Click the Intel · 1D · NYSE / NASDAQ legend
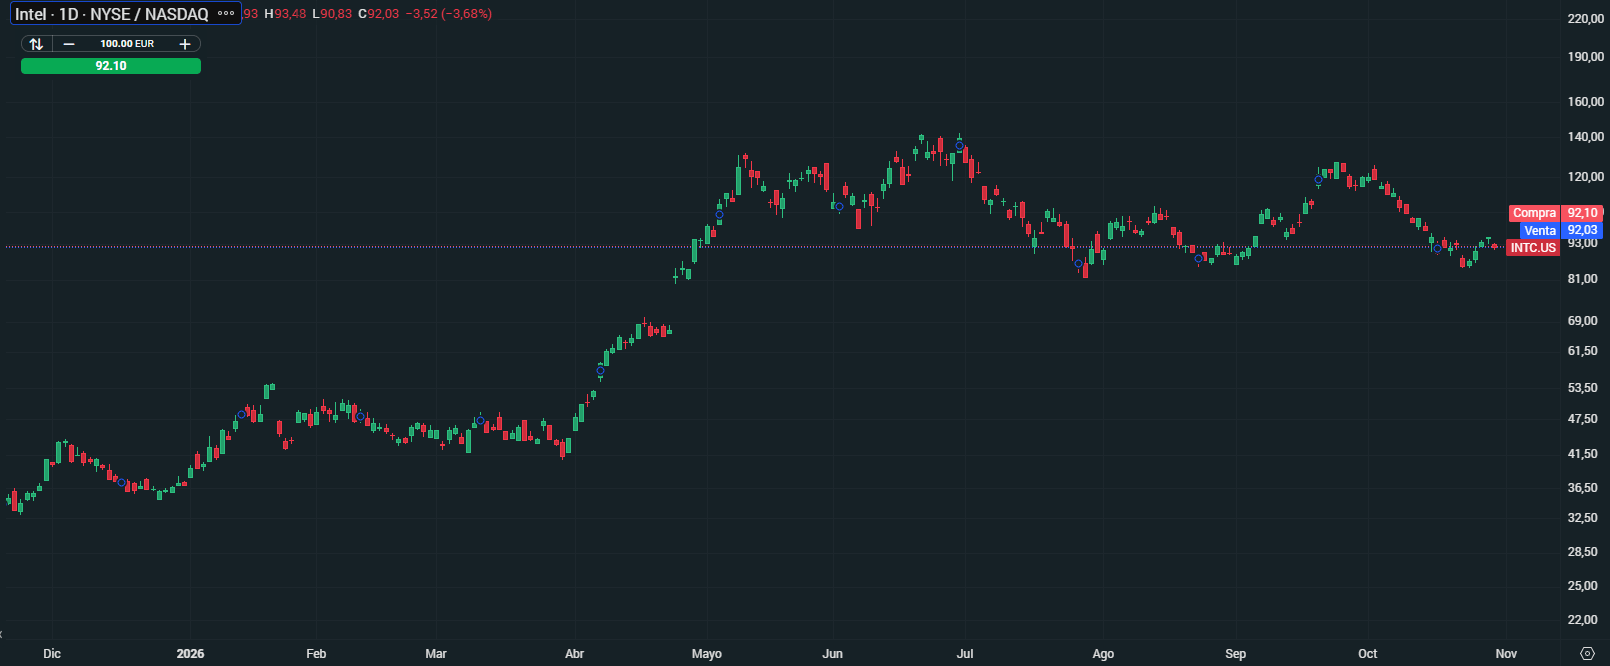 click(x=112, y=14)
